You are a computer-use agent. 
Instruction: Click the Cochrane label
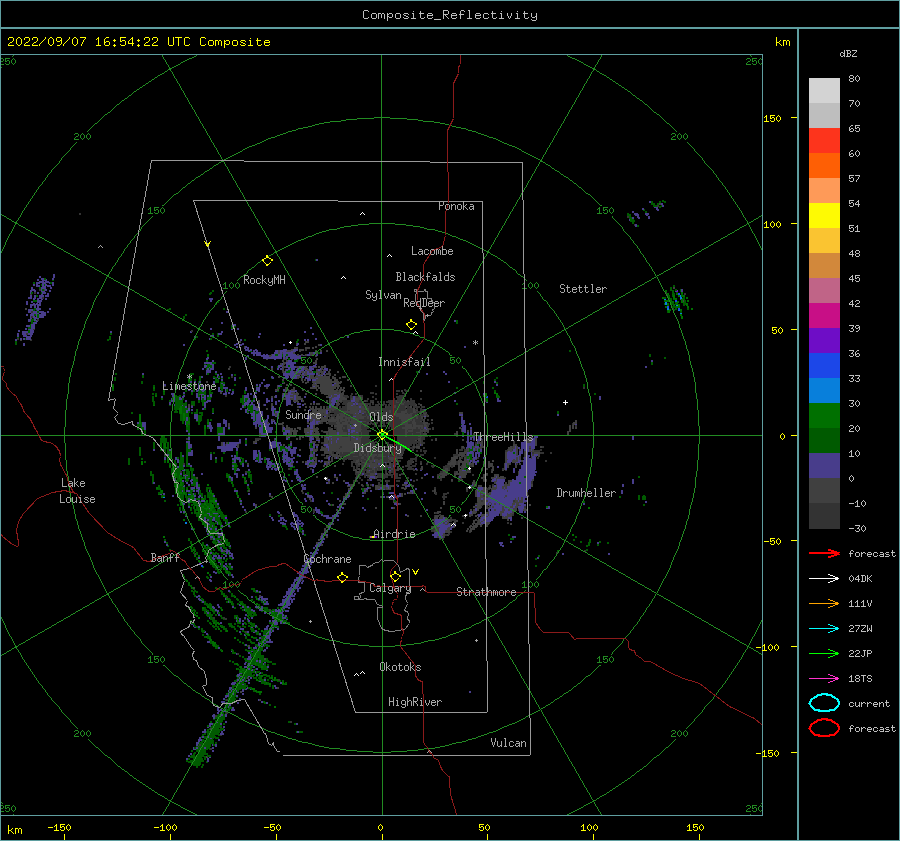(x=327, y=559)
